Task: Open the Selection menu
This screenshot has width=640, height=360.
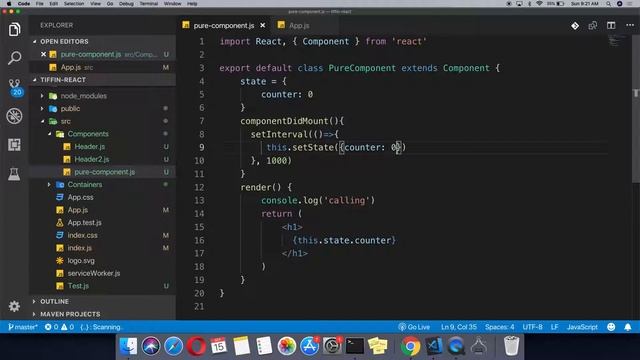Action: tap(74, 4)
